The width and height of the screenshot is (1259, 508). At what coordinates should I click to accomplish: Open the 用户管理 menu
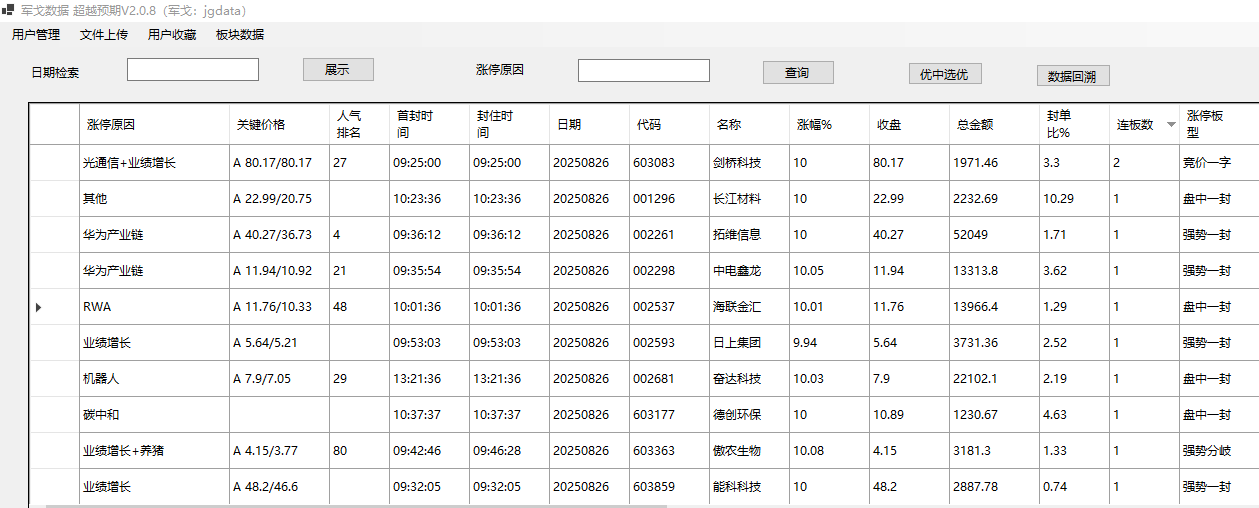pos(36,35)
